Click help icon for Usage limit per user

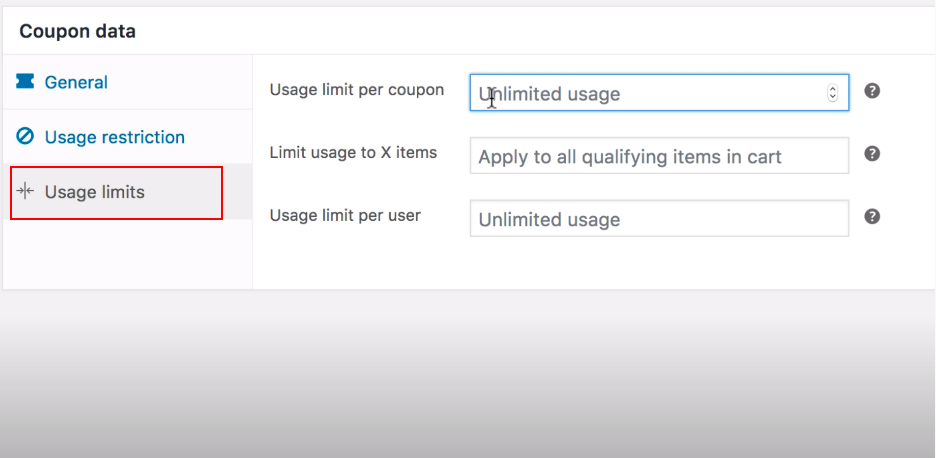pyautogui.click(x=872, y=217)
